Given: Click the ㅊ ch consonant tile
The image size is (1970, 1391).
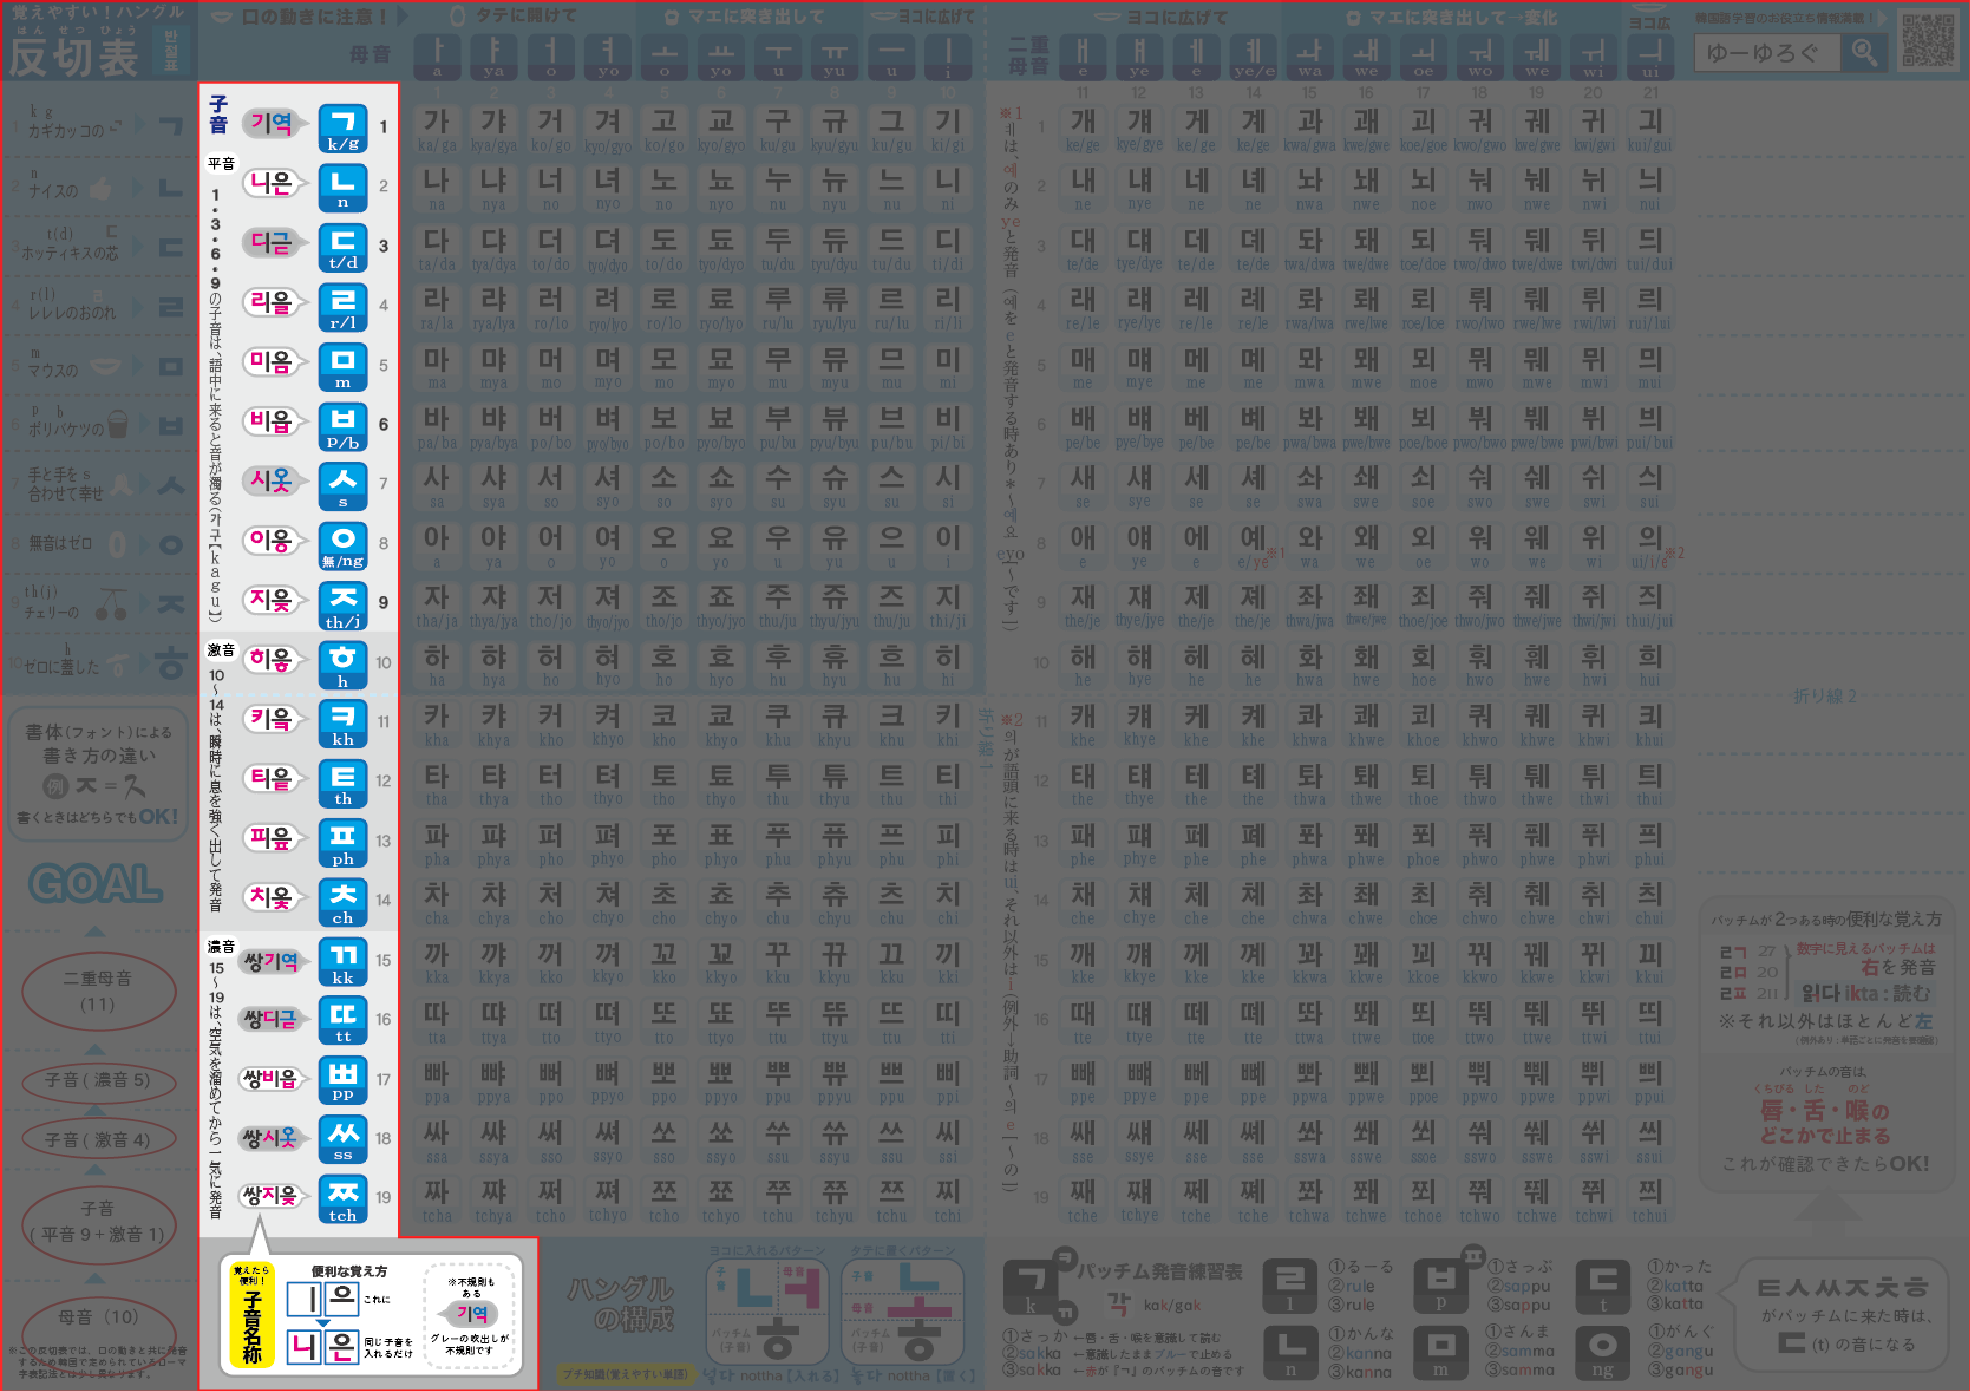Looking at the screenshot, I should click(343, 902).
